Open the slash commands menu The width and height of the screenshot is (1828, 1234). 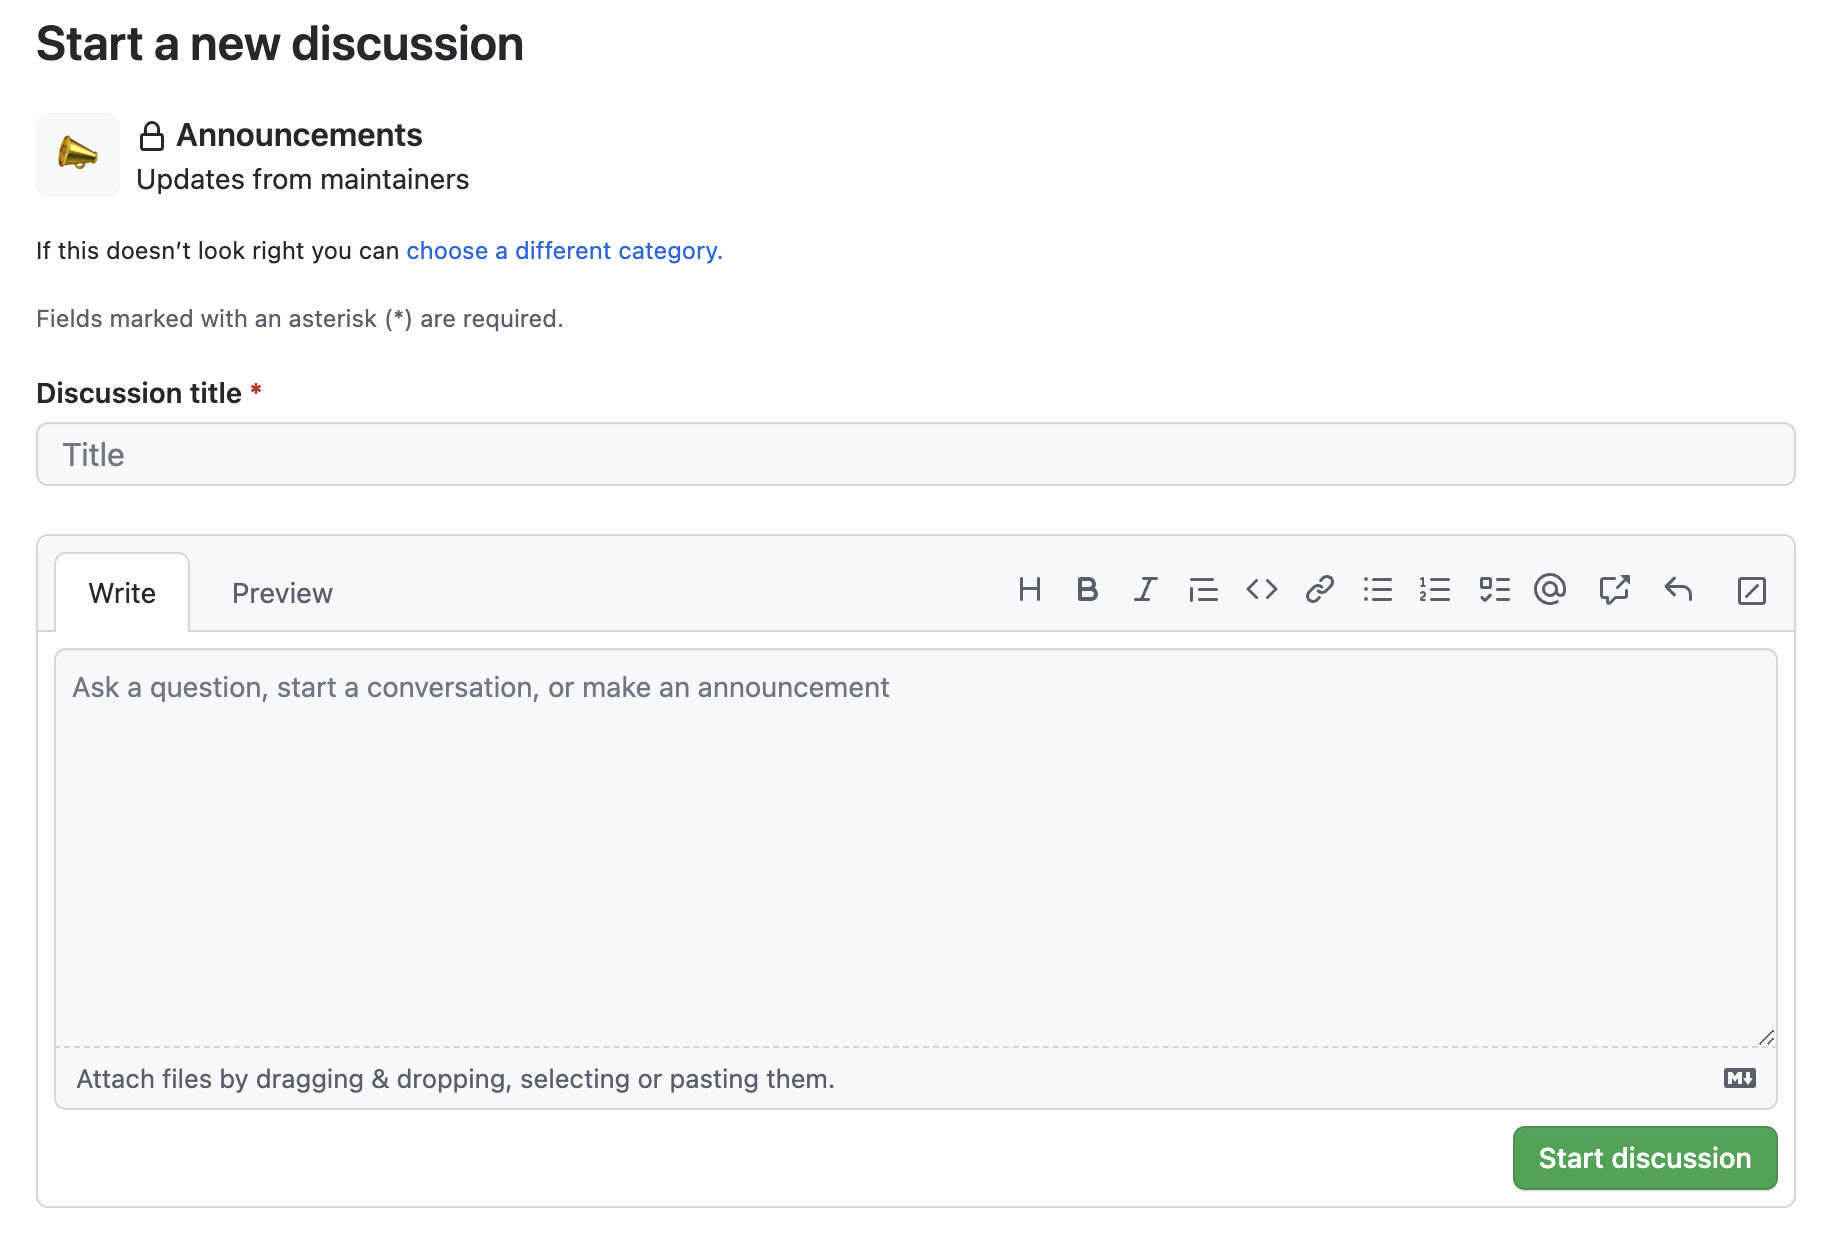coord(1752,590)
